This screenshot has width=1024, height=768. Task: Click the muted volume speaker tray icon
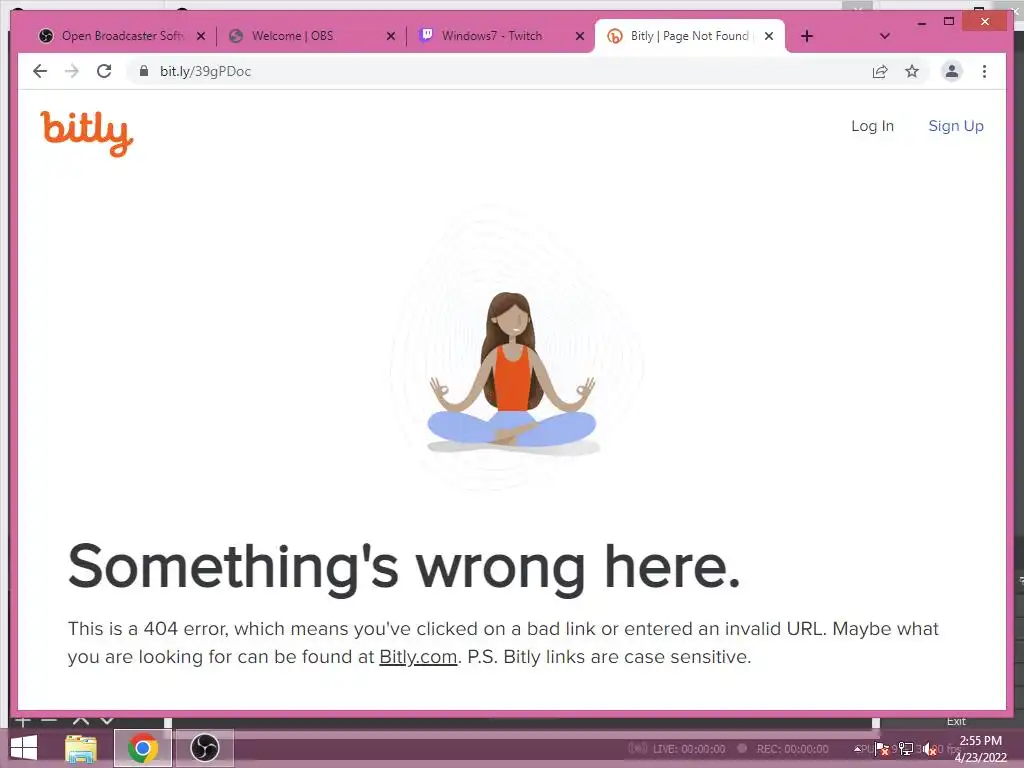coord(930,749)
